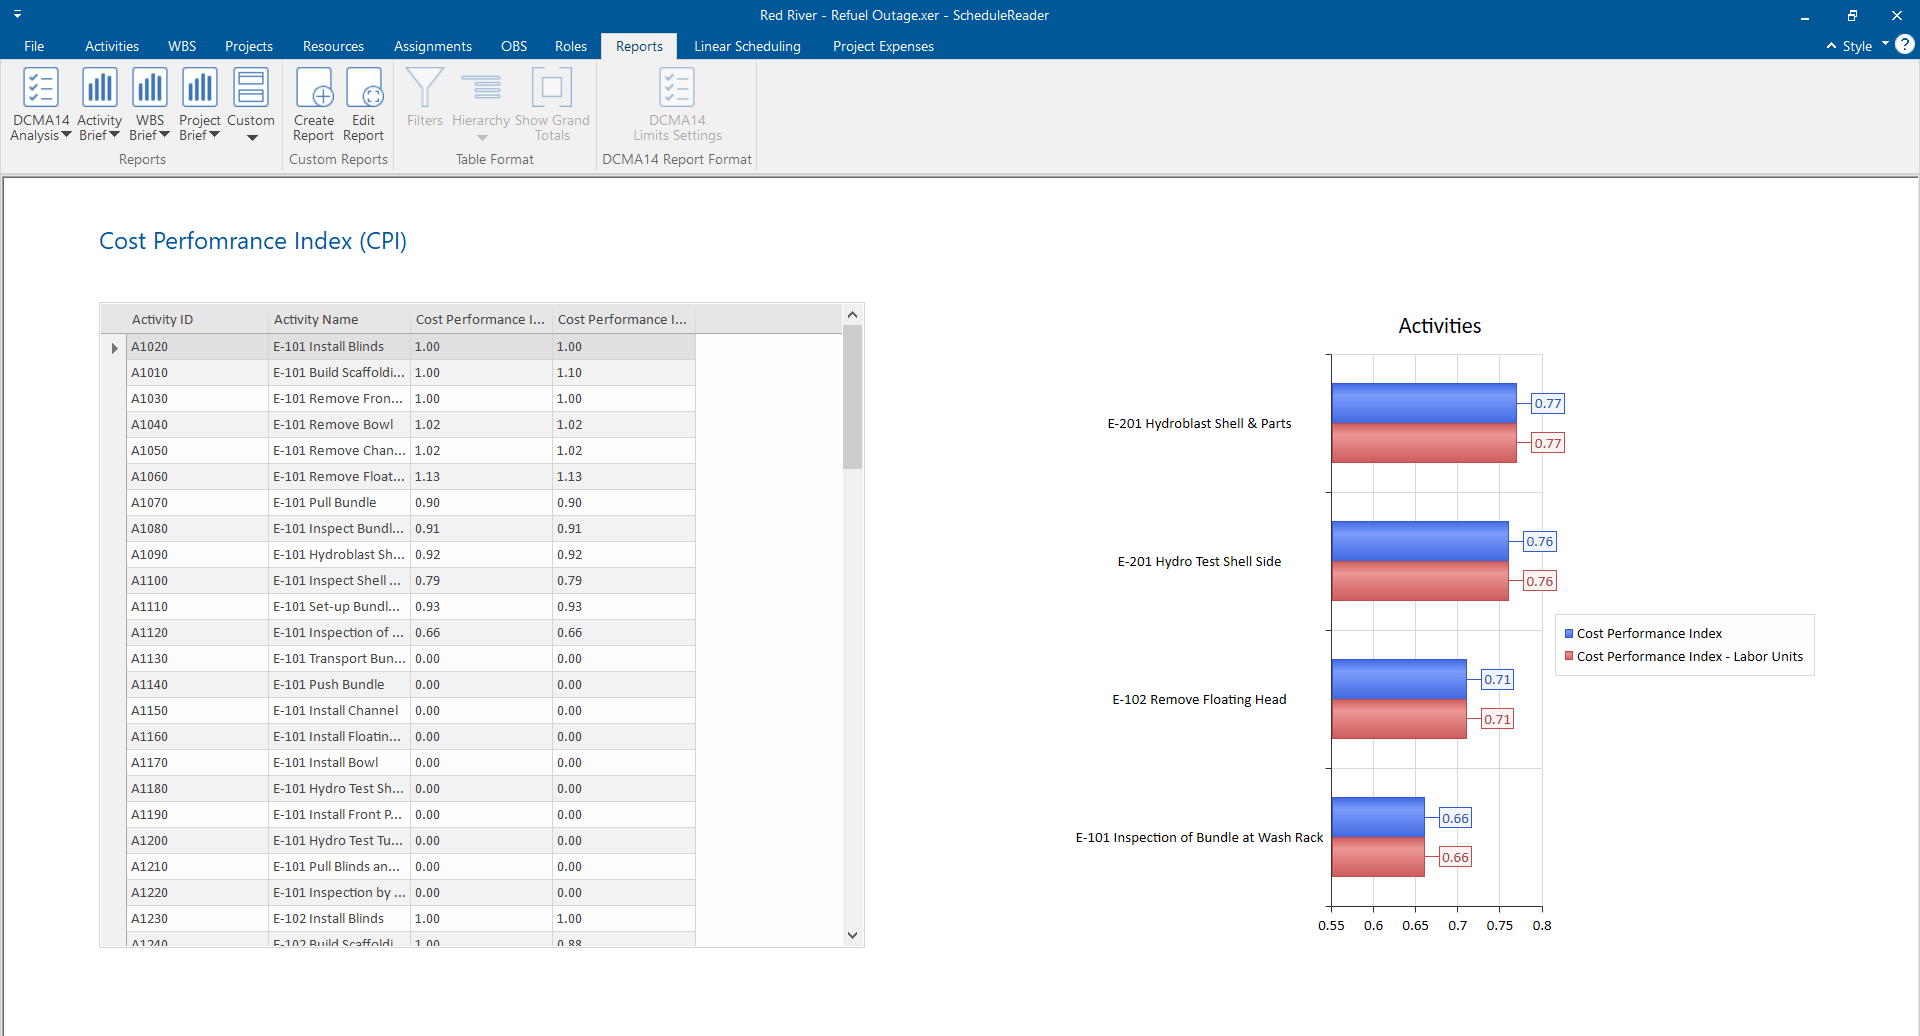Sort by the Activity ID column header

tap(163, 318)
